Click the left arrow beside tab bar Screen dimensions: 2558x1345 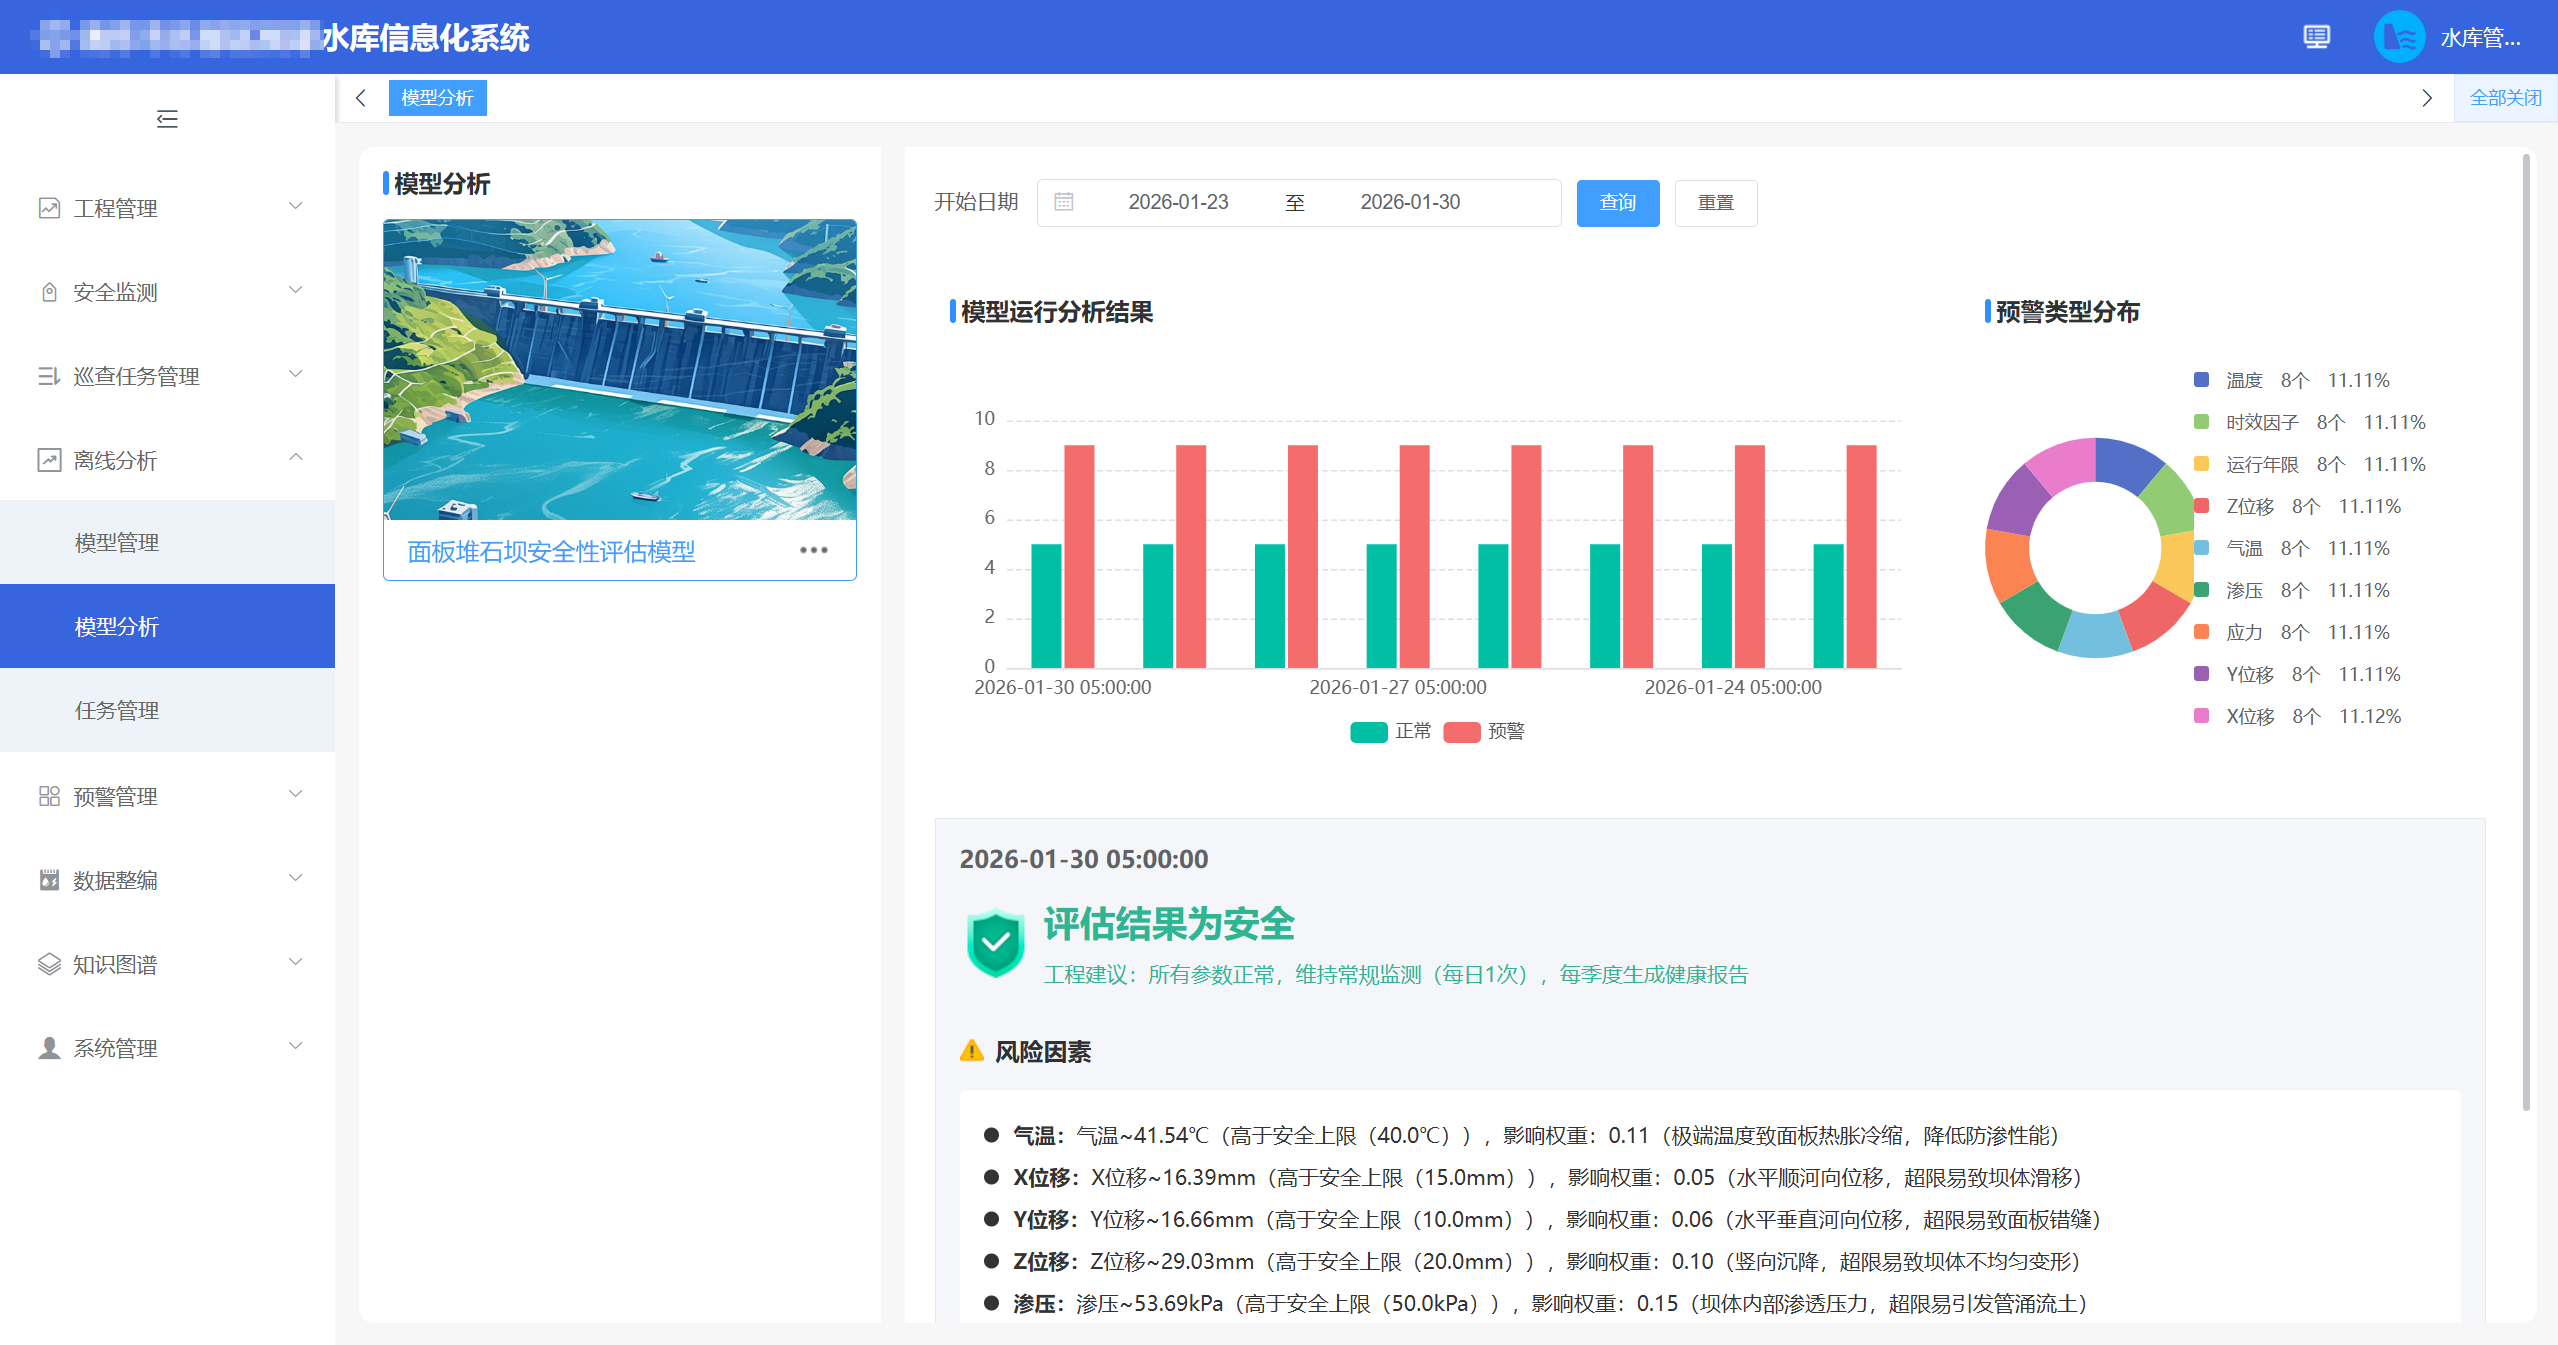(361, 98)
